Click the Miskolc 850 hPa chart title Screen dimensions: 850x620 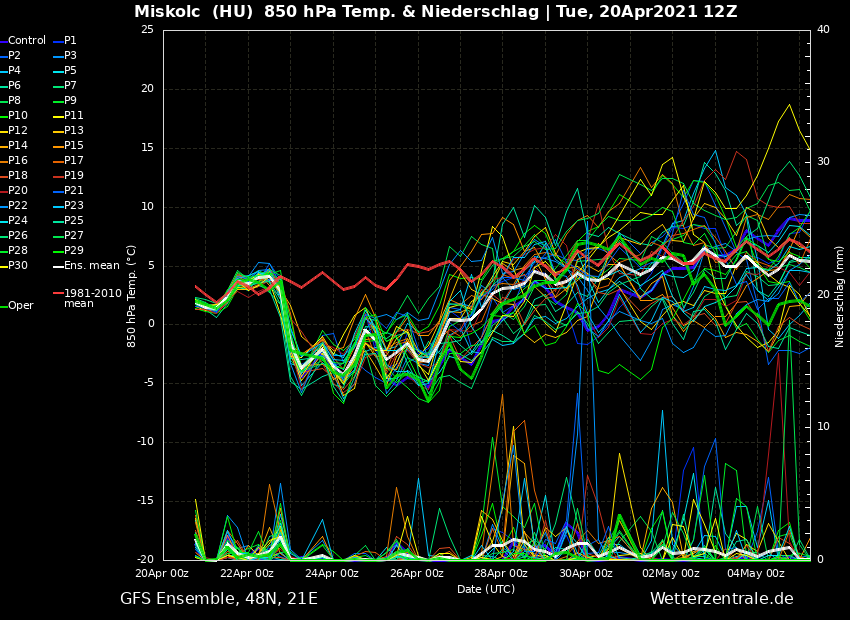(x=435, y=12)
